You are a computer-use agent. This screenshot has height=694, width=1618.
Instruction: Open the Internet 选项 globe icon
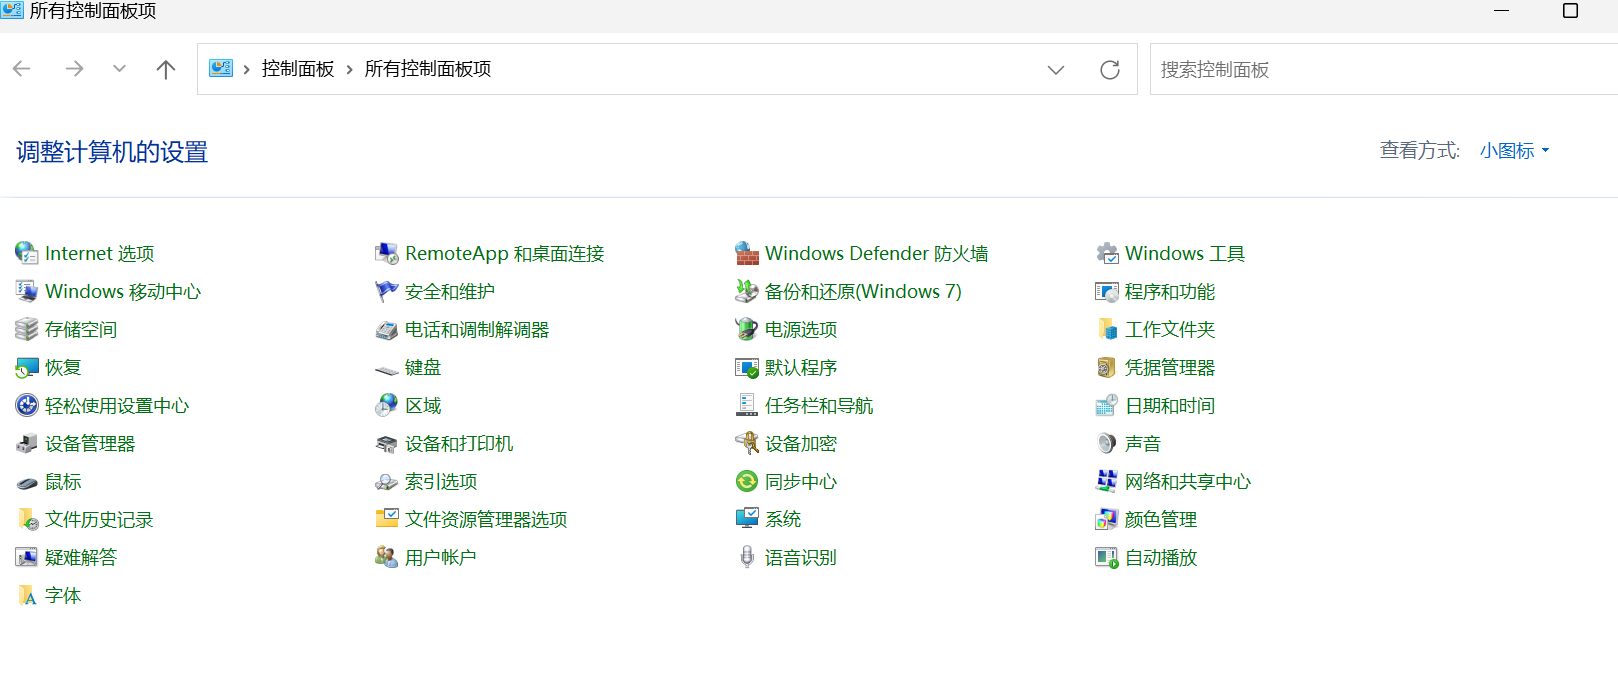pos(27,253)
